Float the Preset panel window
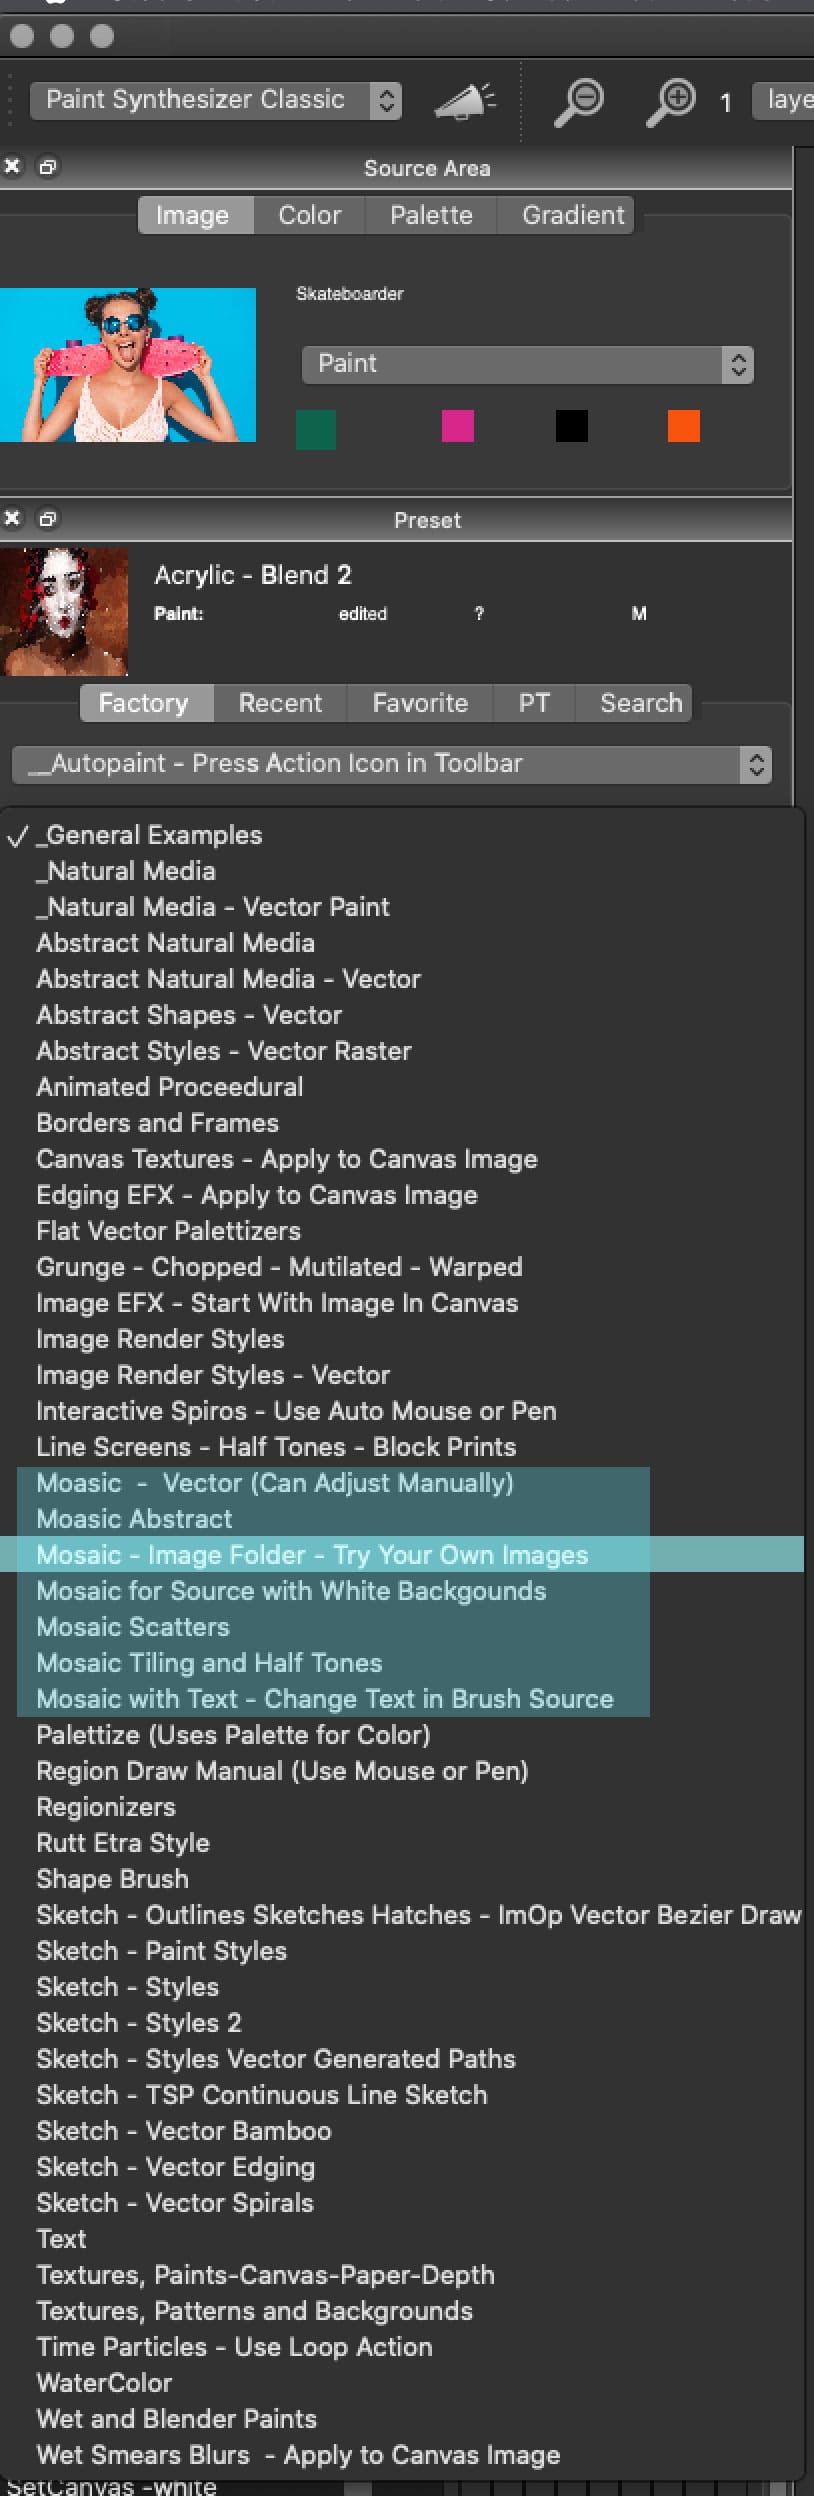814x2496 pixels. pyautogui.click(x=47, y=519)
